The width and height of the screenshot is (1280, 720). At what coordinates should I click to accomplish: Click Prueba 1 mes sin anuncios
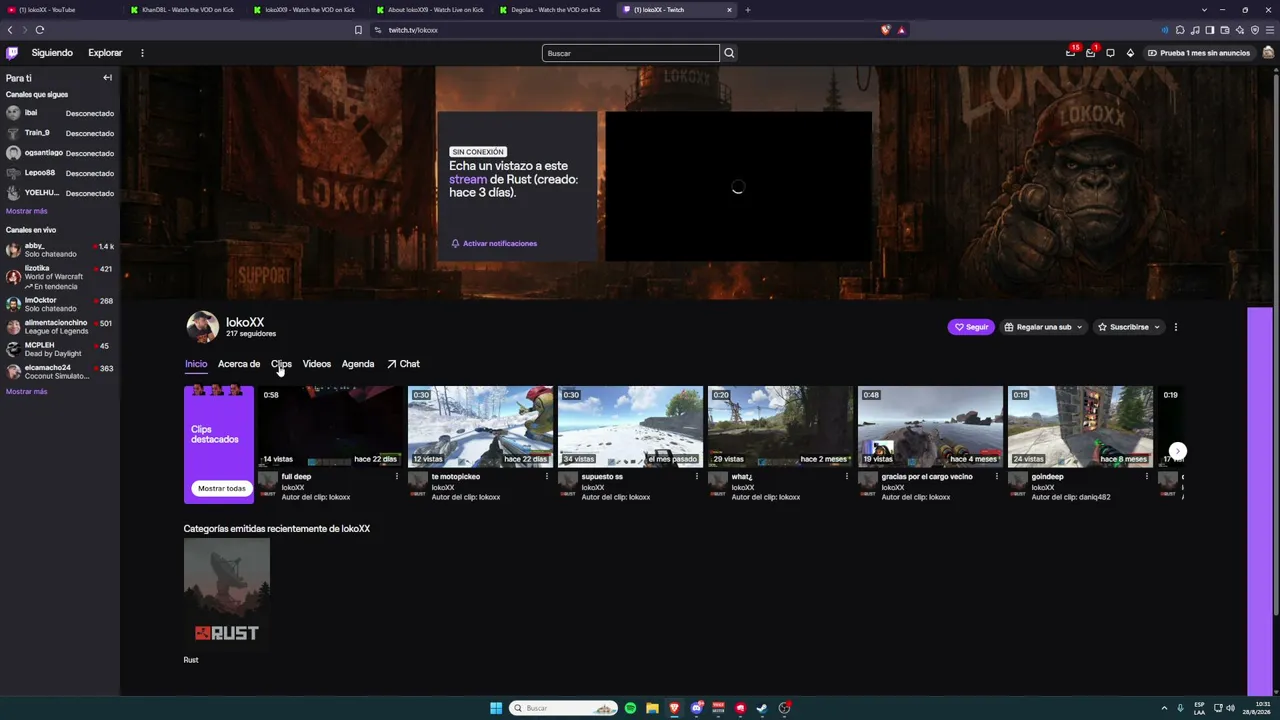[1199, 53]
